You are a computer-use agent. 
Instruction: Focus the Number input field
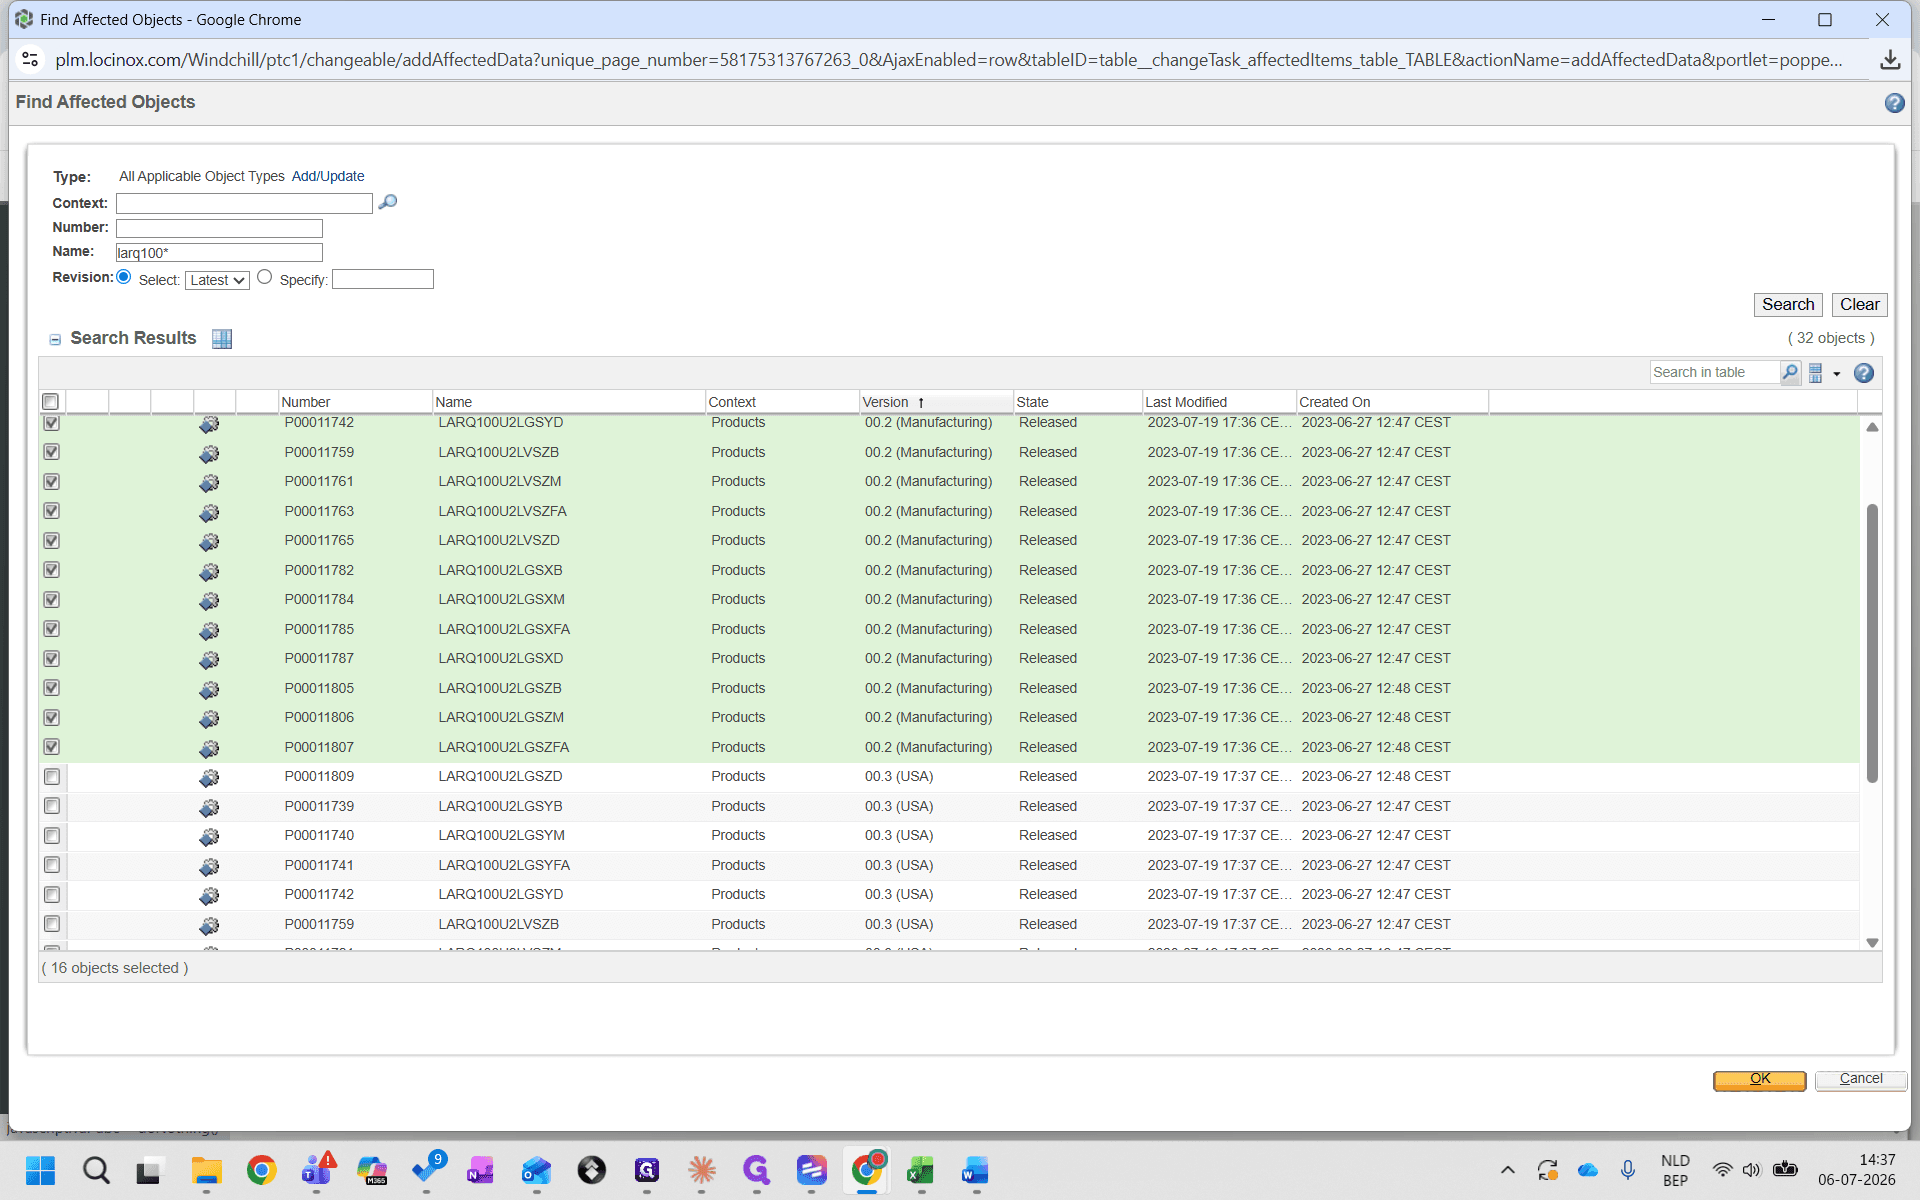[x=219, y=228]
